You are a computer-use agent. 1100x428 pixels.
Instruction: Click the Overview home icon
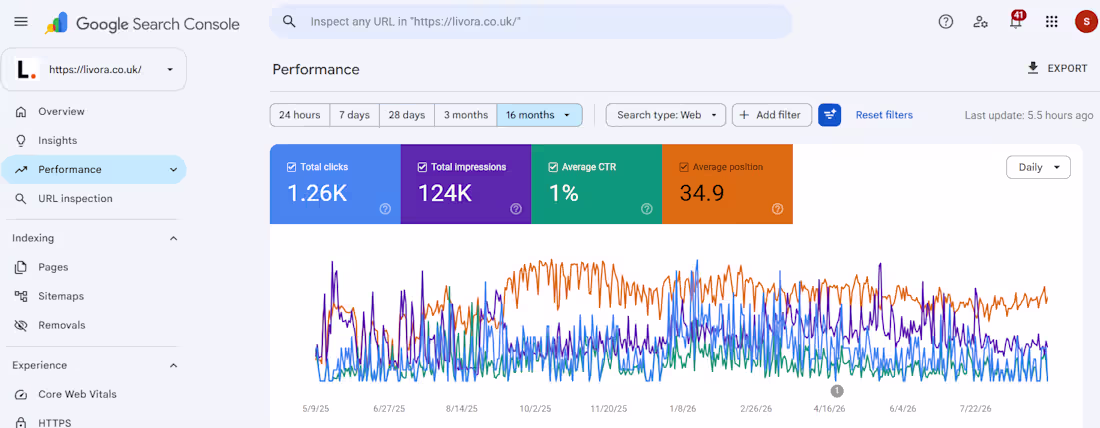[x=21, y=112]
